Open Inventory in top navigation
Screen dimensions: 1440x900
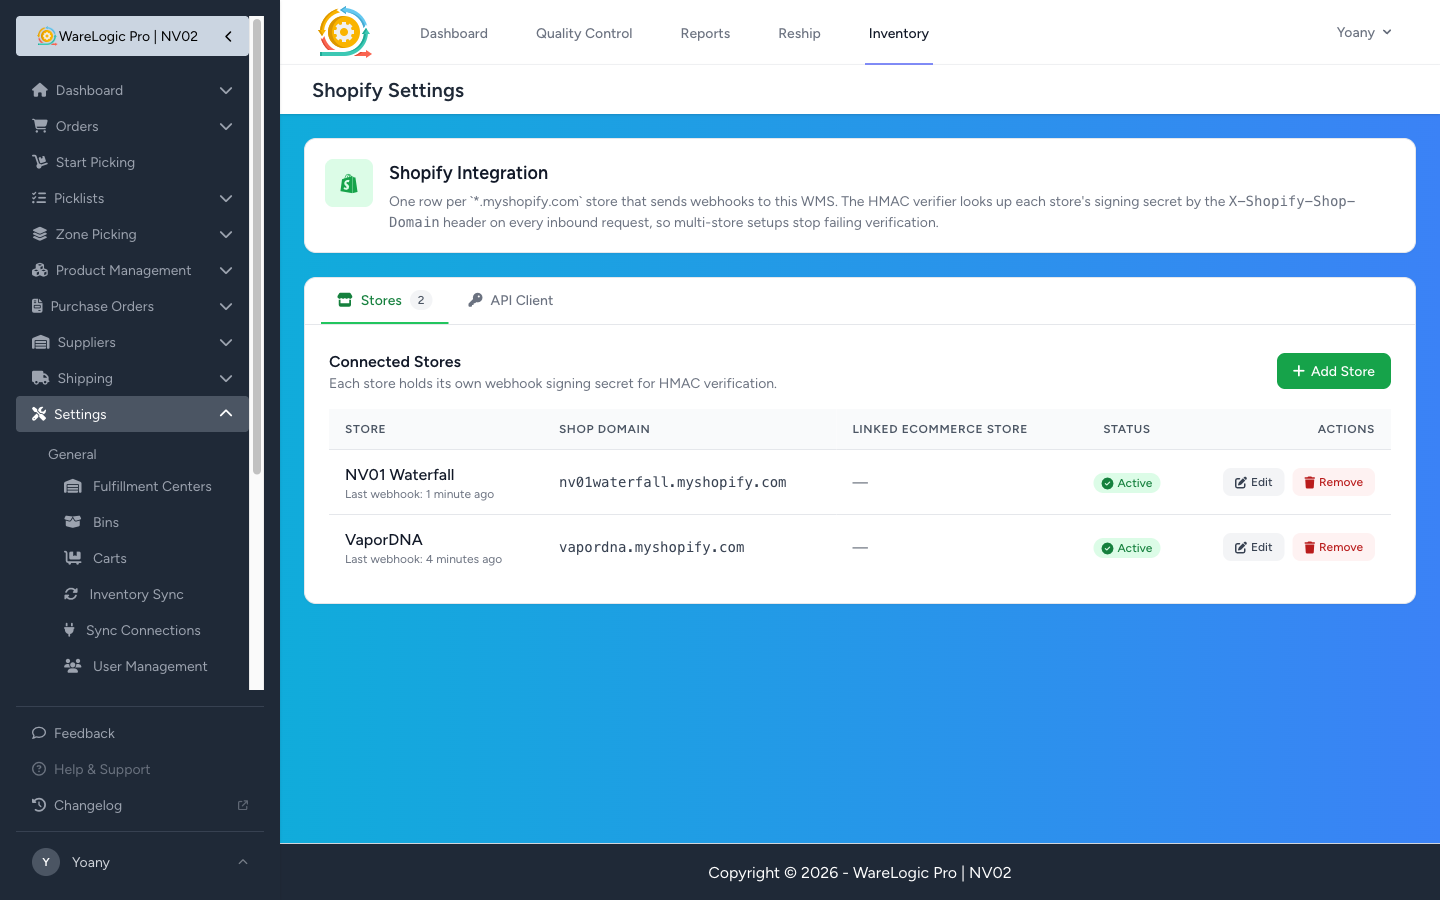[x=899, y=33]
